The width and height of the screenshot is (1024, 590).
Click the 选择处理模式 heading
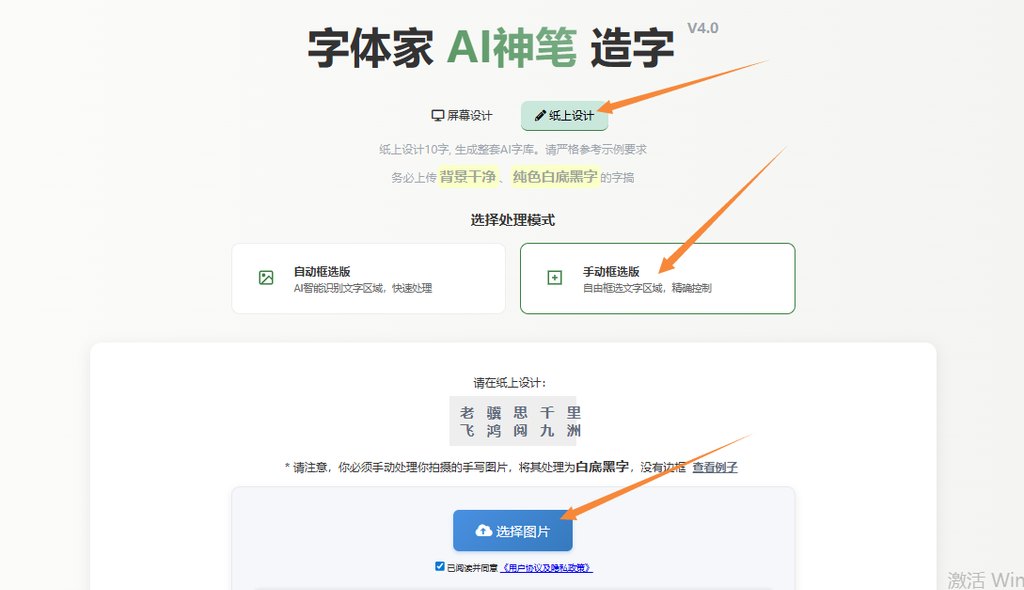point(513,220)
